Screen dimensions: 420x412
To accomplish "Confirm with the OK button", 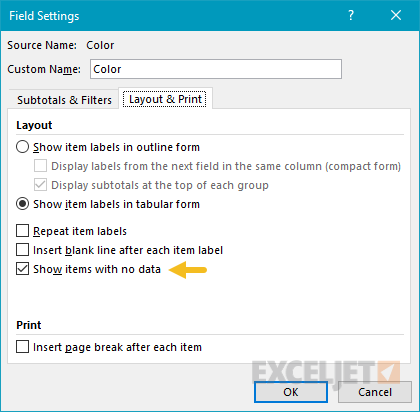I will pos(291,392).
